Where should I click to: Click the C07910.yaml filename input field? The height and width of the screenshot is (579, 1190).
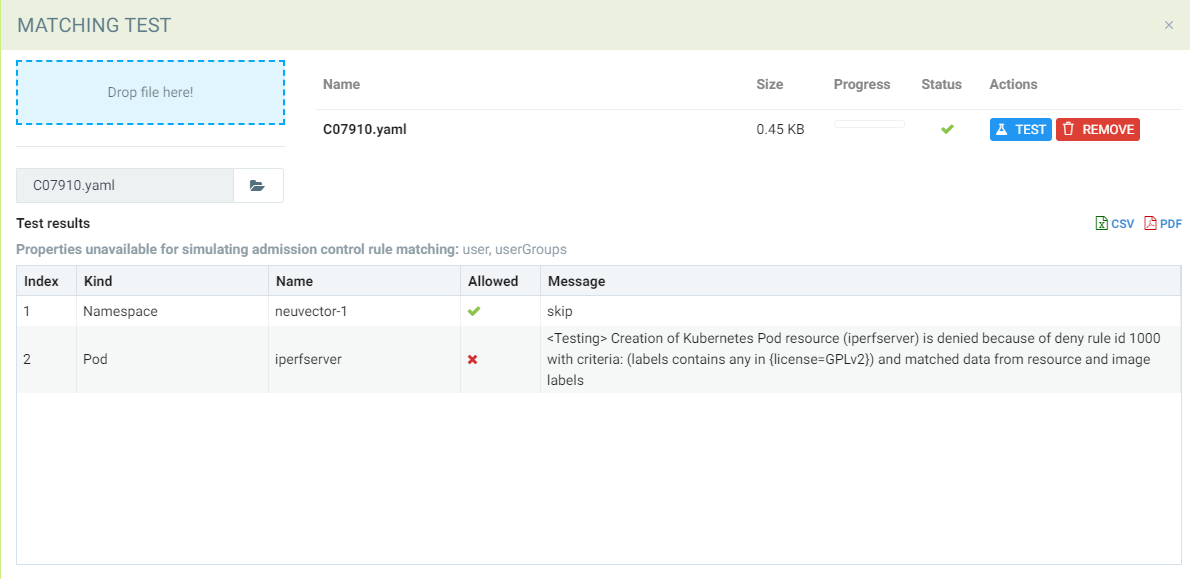pyautogui.click(x=124, y=186)
